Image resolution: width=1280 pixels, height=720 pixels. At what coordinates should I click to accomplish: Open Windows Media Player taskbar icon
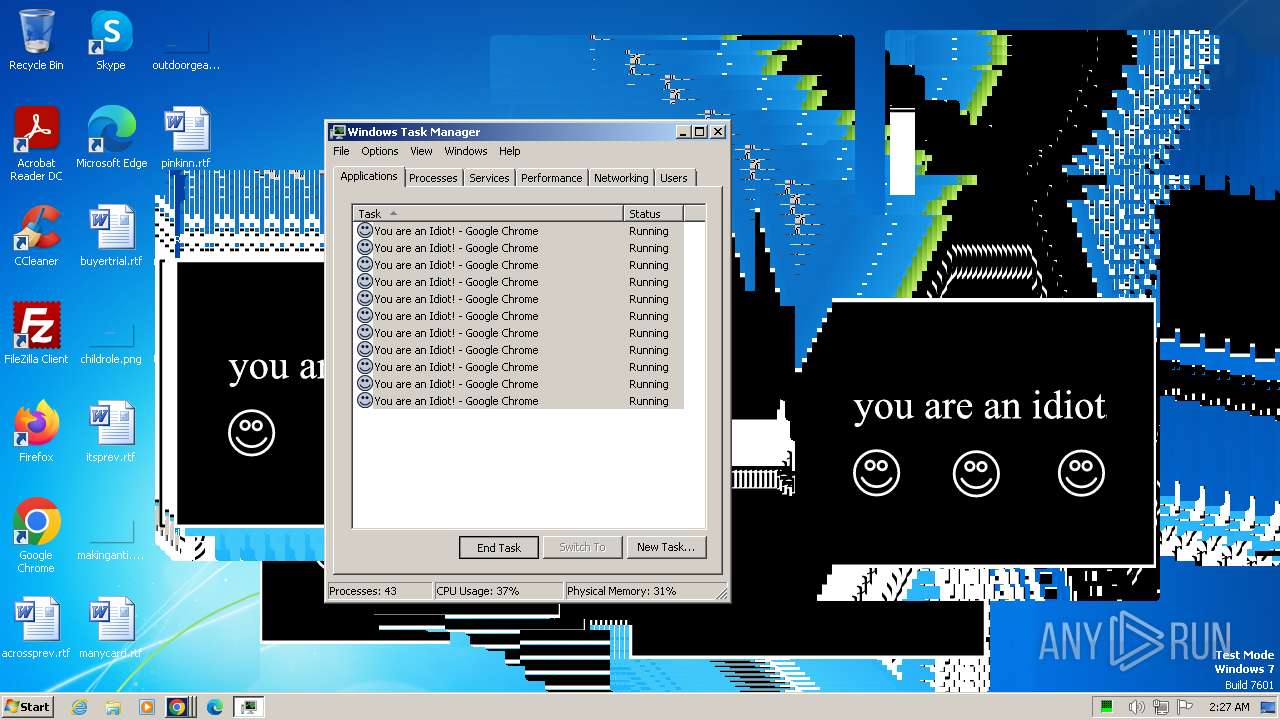[x=147, y=707]
